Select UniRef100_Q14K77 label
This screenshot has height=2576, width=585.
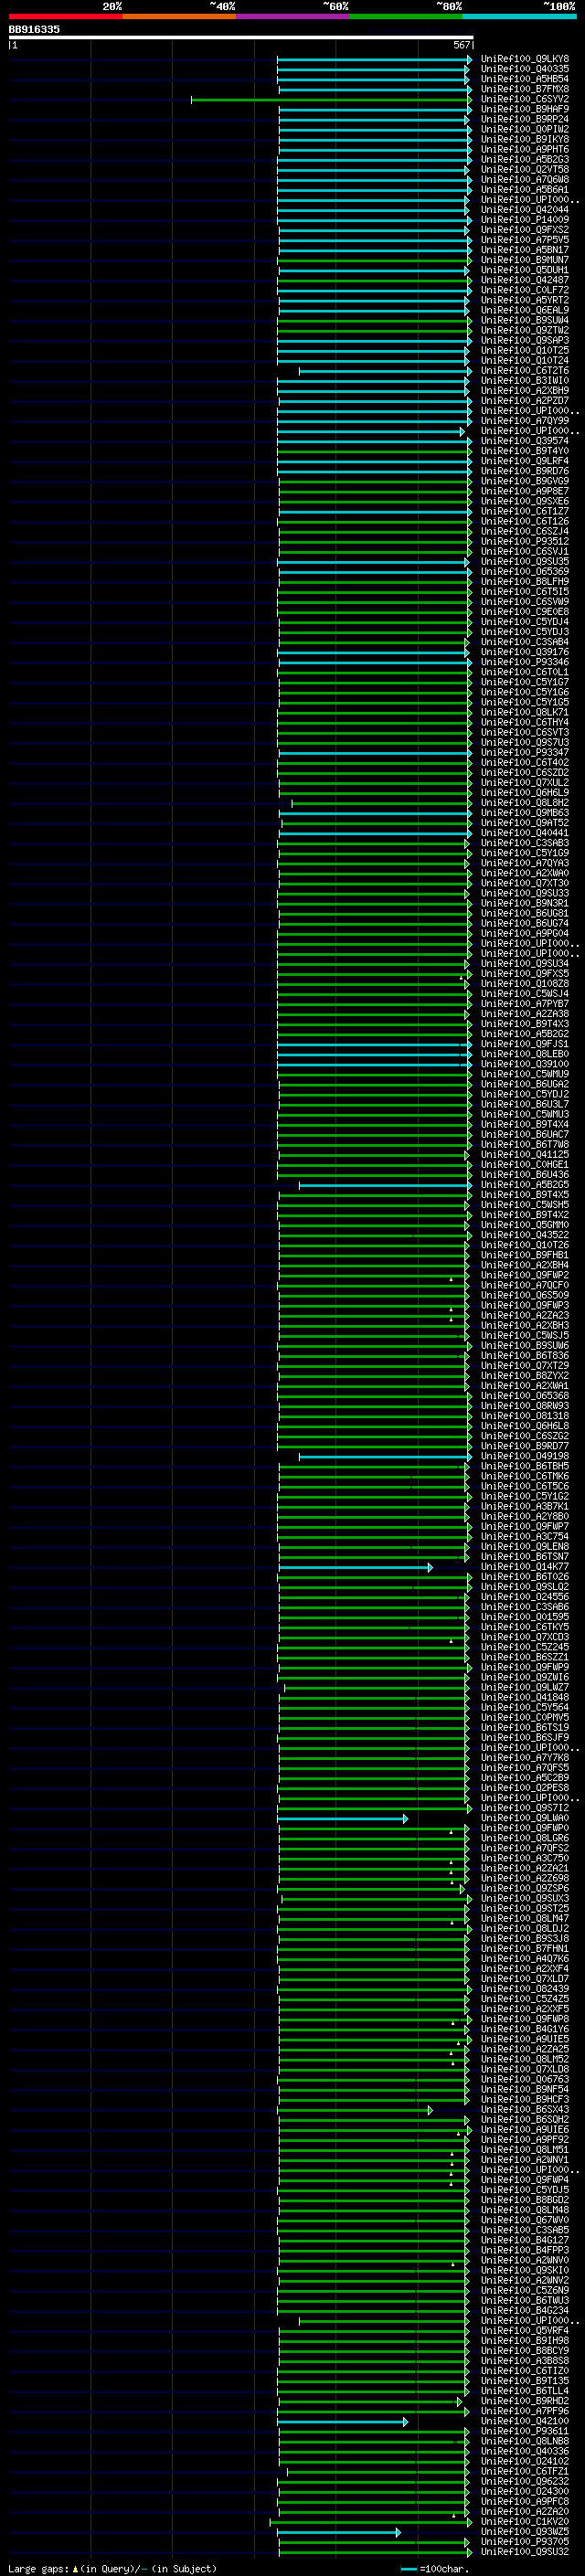[x=524, y=1566]
